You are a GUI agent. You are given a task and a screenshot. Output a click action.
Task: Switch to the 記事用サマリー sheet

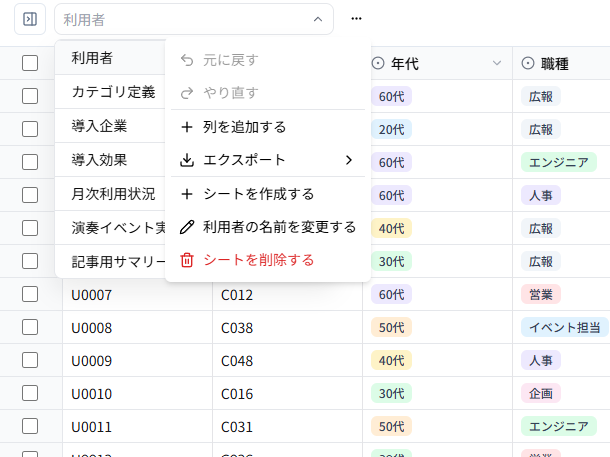pos(110,262)
